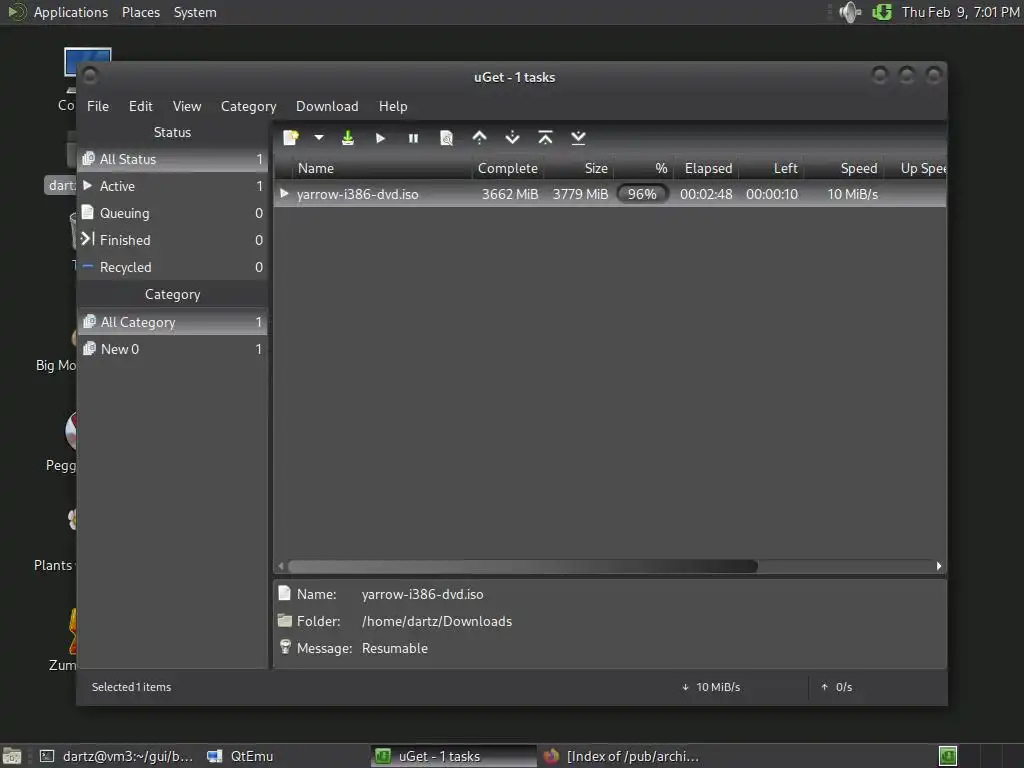This screenshot has height=768, width=1024.
Task: Switch to Firefox Index of /pub taskbar window
Action: tap(620, 756)
